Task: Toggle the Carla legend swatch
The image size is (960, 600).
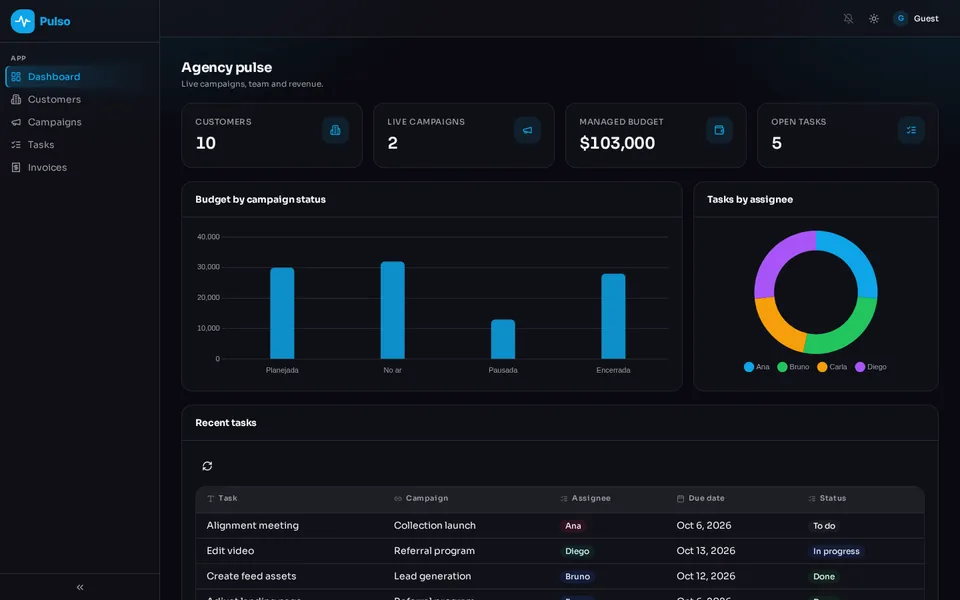Action: pos(822,367)
